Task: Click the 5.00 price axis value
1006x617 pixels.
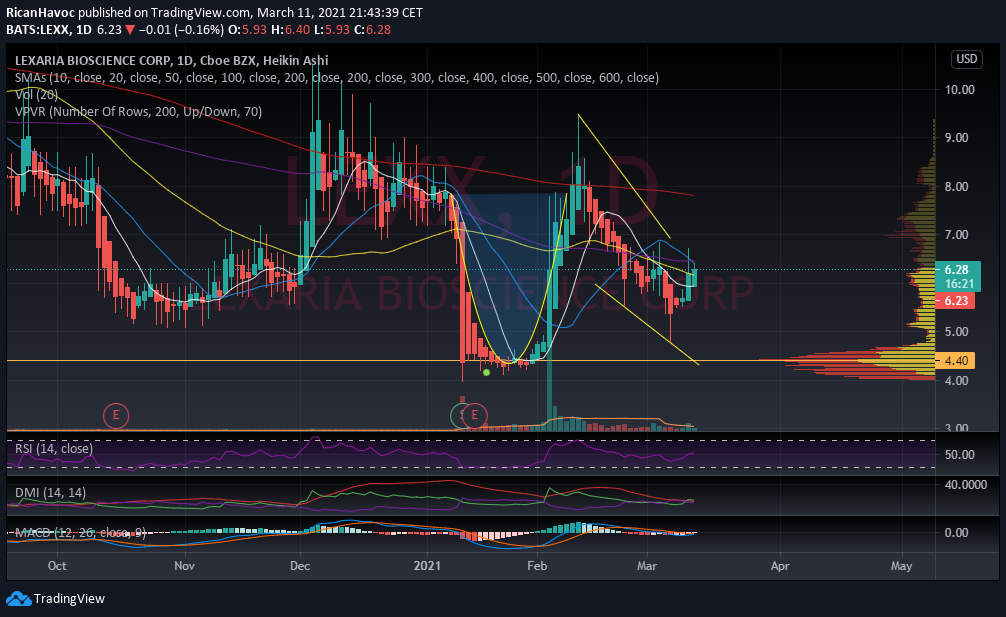Action: (x=957, y=332)
